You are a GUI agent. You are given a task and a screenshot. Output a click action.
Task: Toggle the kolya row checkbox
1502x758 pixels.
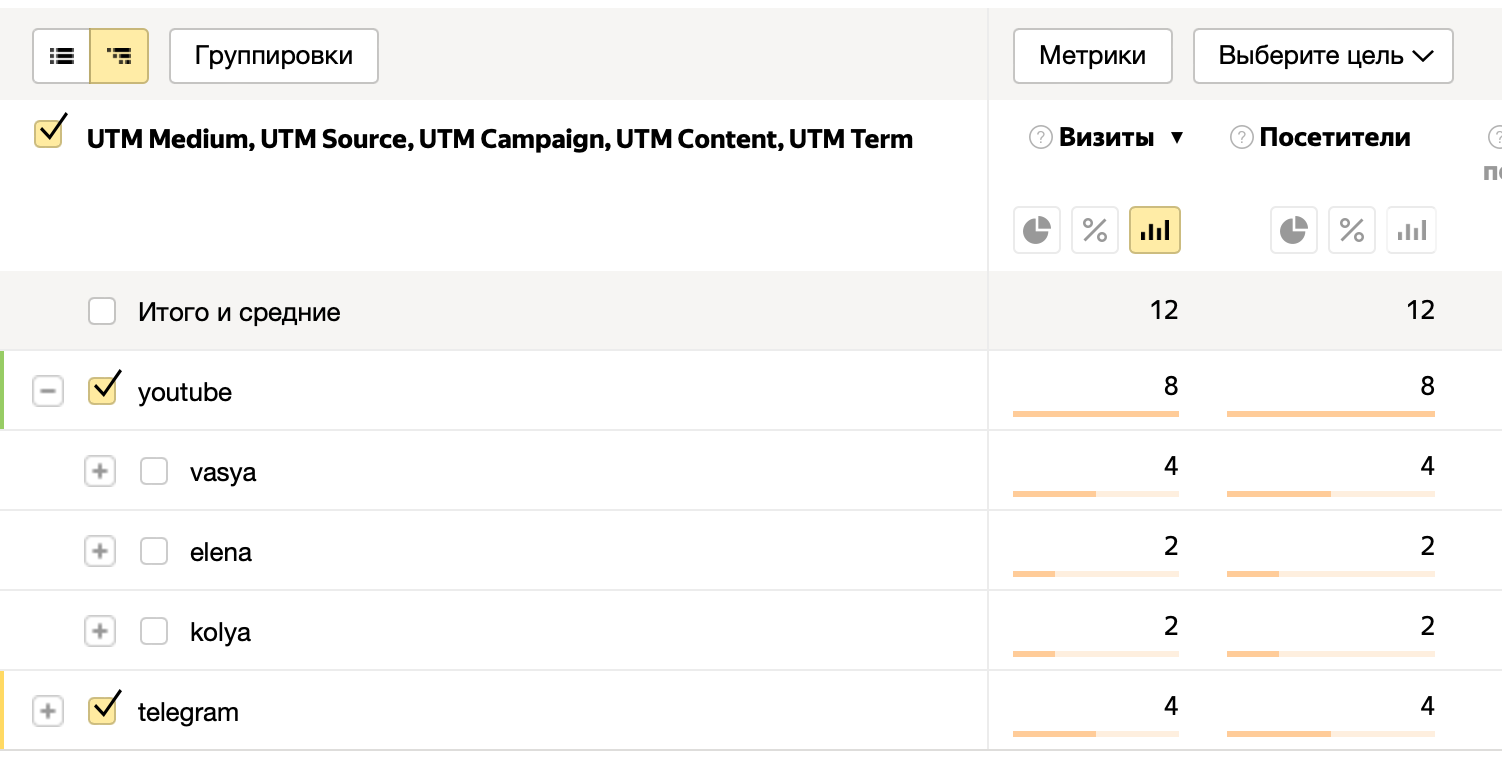154,631
